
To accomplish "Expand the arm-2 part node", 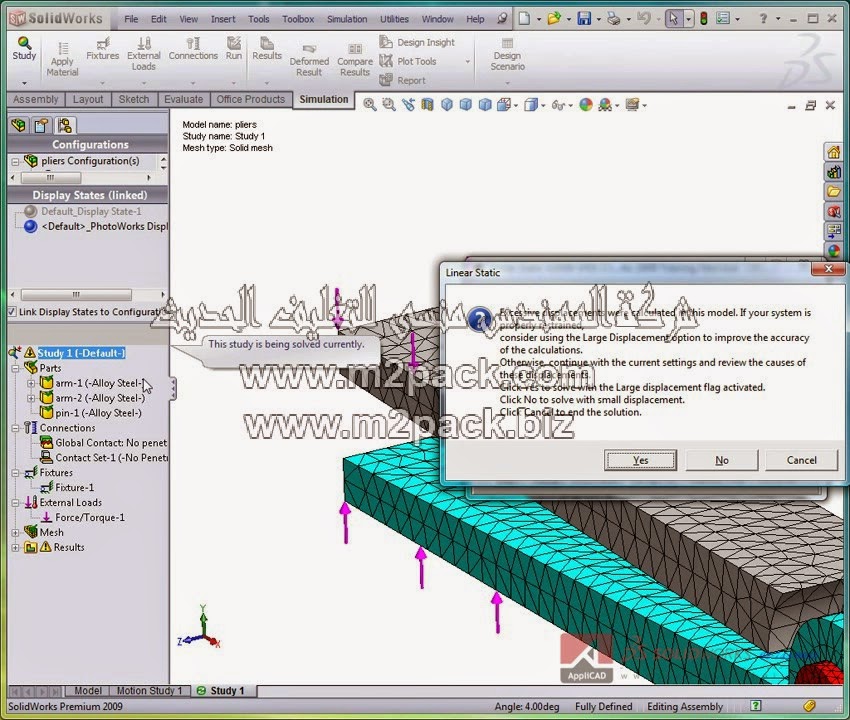I will tap(31, 398).
